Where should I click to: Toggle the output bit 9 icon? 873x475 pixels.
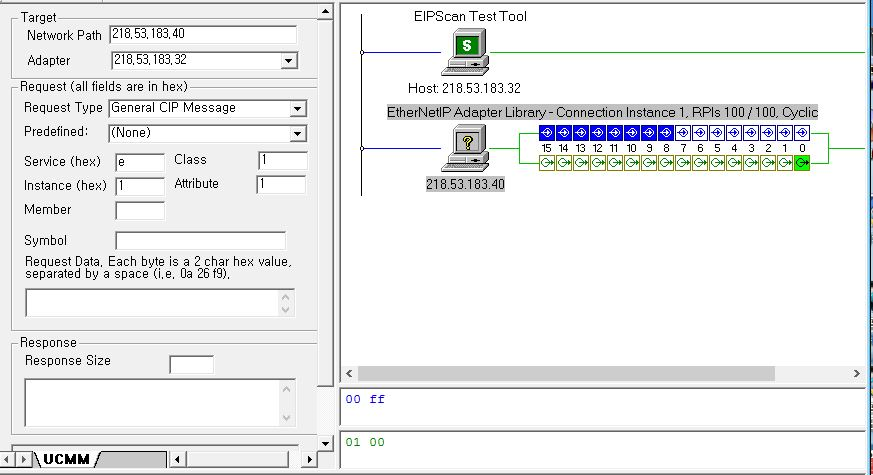649,163
